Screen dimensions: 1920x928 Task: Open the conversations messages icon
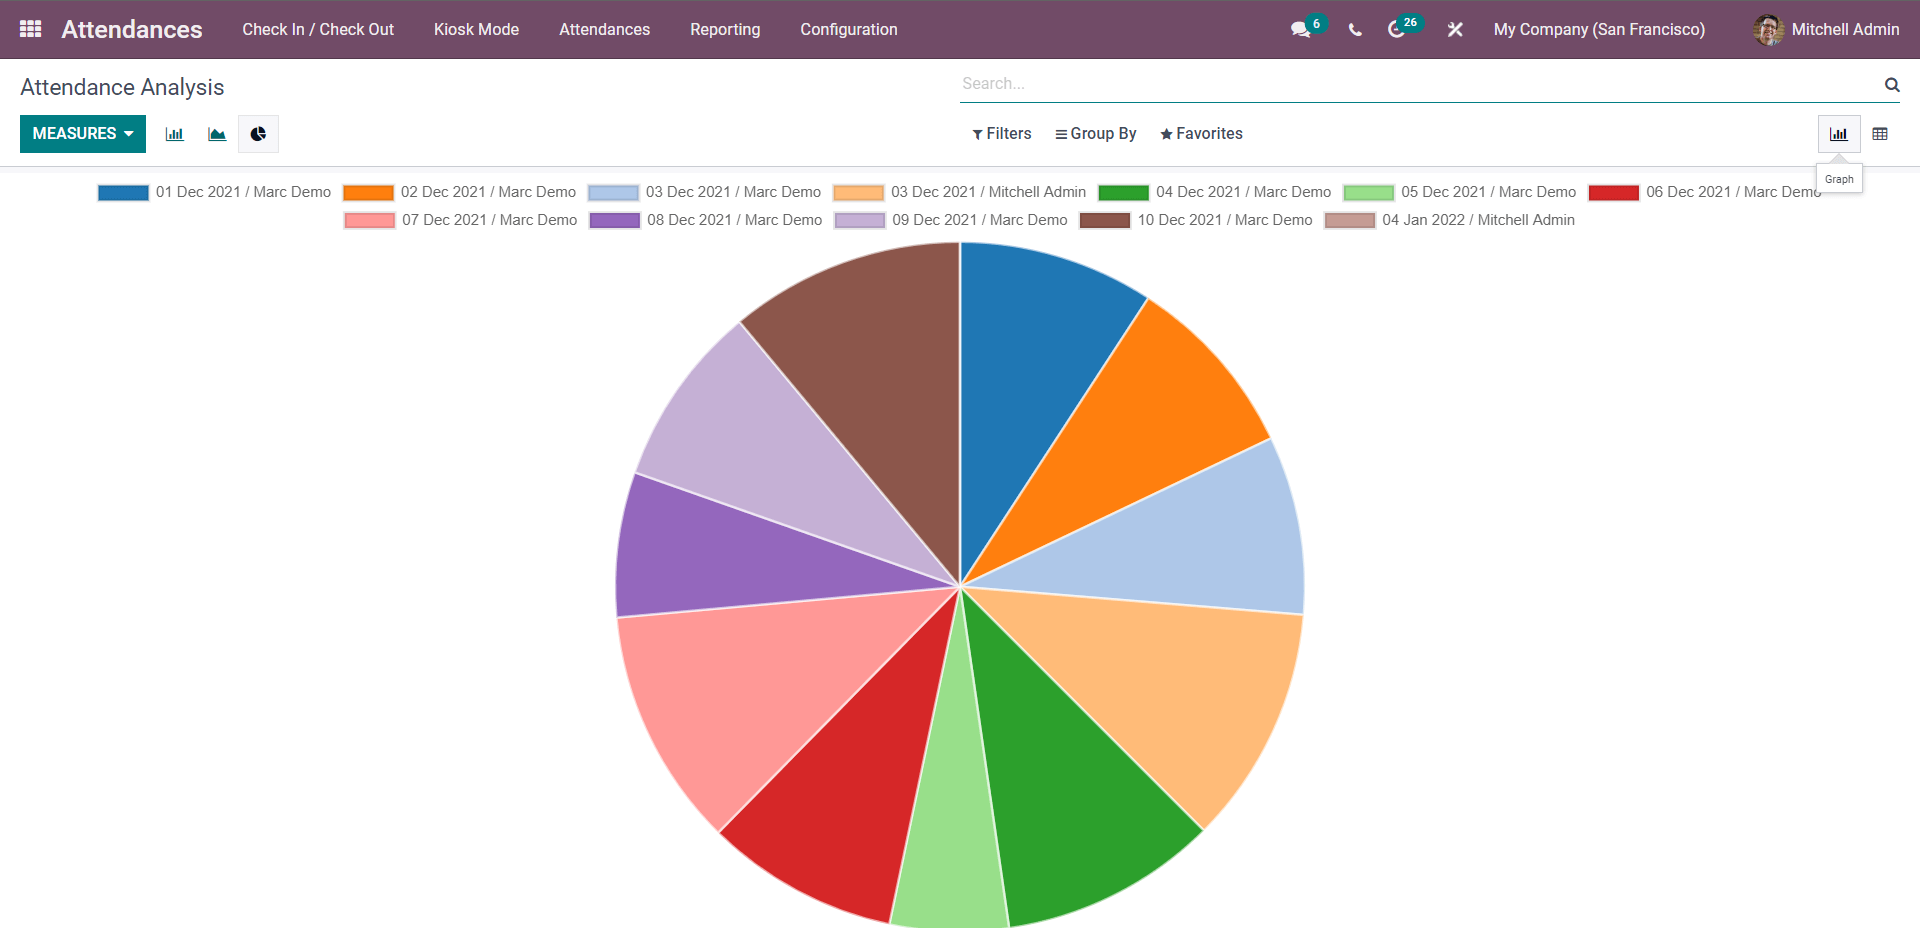tap(1300, 30)
